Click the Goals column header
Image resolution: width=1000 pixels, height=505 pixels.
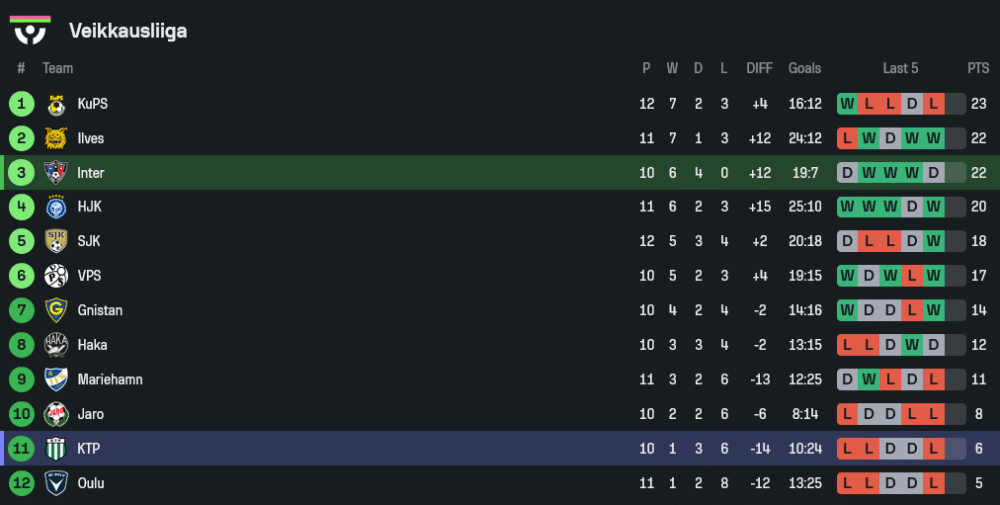804,68
